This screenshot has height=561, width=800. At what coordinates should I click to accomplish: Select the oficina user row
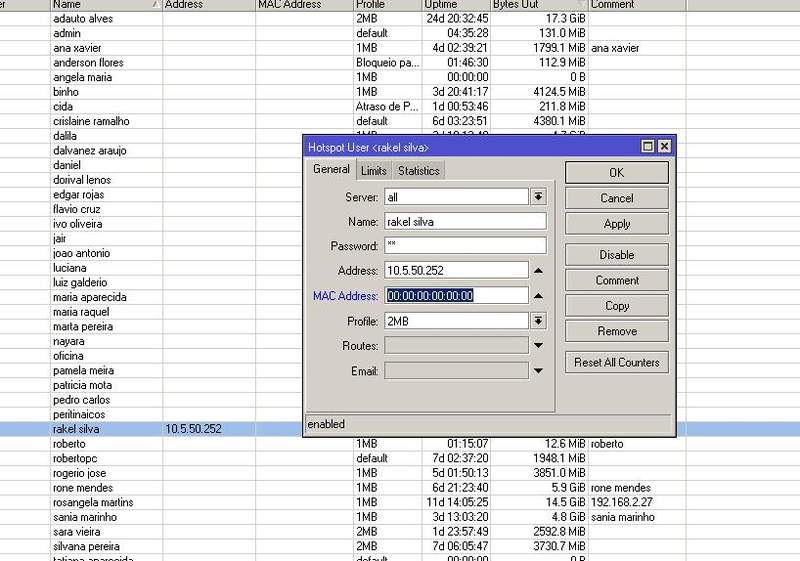(151, 356)
